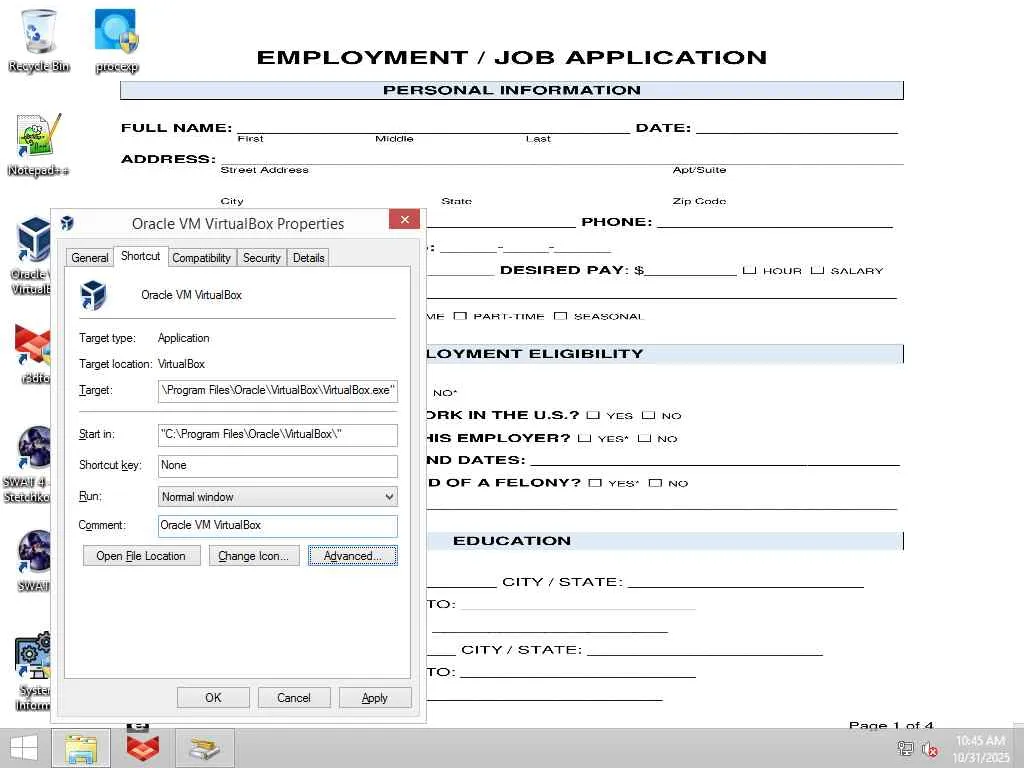Screen dimensions: 1024x768
Task: Click the Apply button
Action: click(x=375, y=697)
